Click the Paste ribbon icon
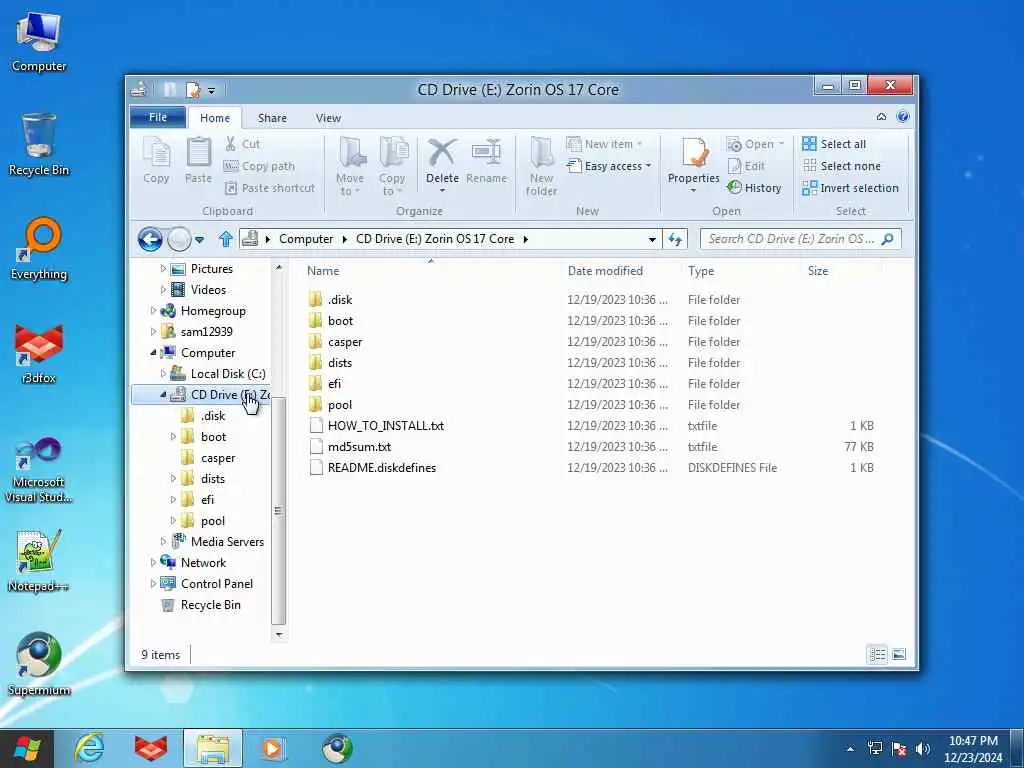The height and width of the screenshot is (768, 1024). coord(199,161)
